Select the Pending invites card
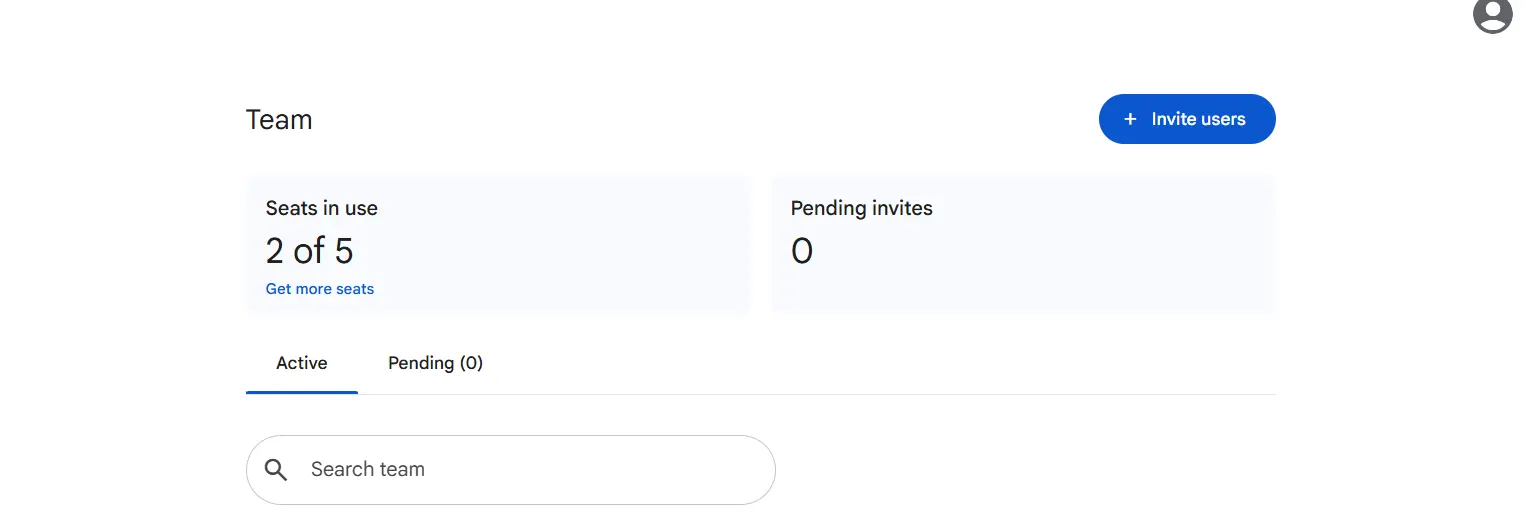The height and width of the screenshot is (524, 1526). point(1023,245)
